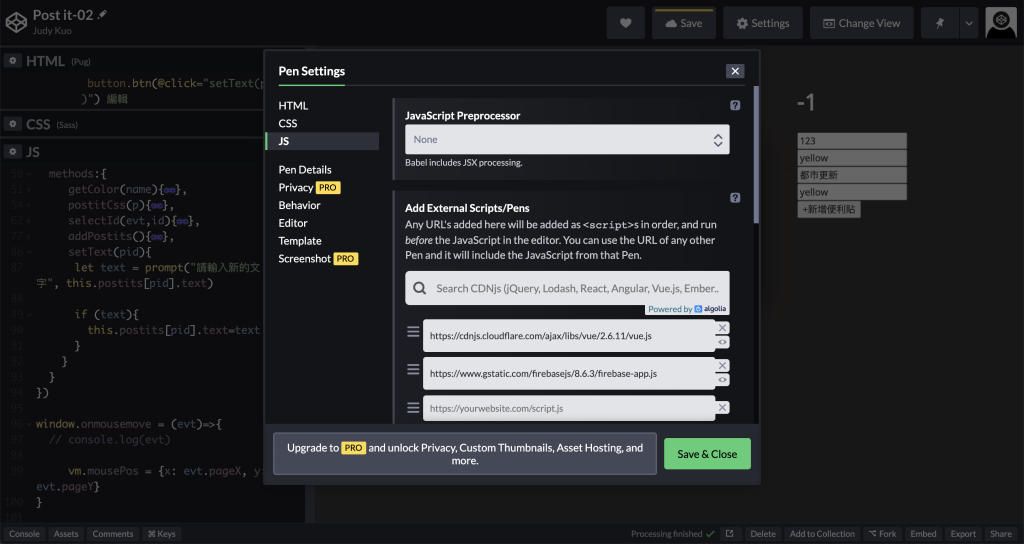Click the 123 field in preview
Image resolution: width=1024 pixels, height=544 pixels.
[x=852, y=140]
